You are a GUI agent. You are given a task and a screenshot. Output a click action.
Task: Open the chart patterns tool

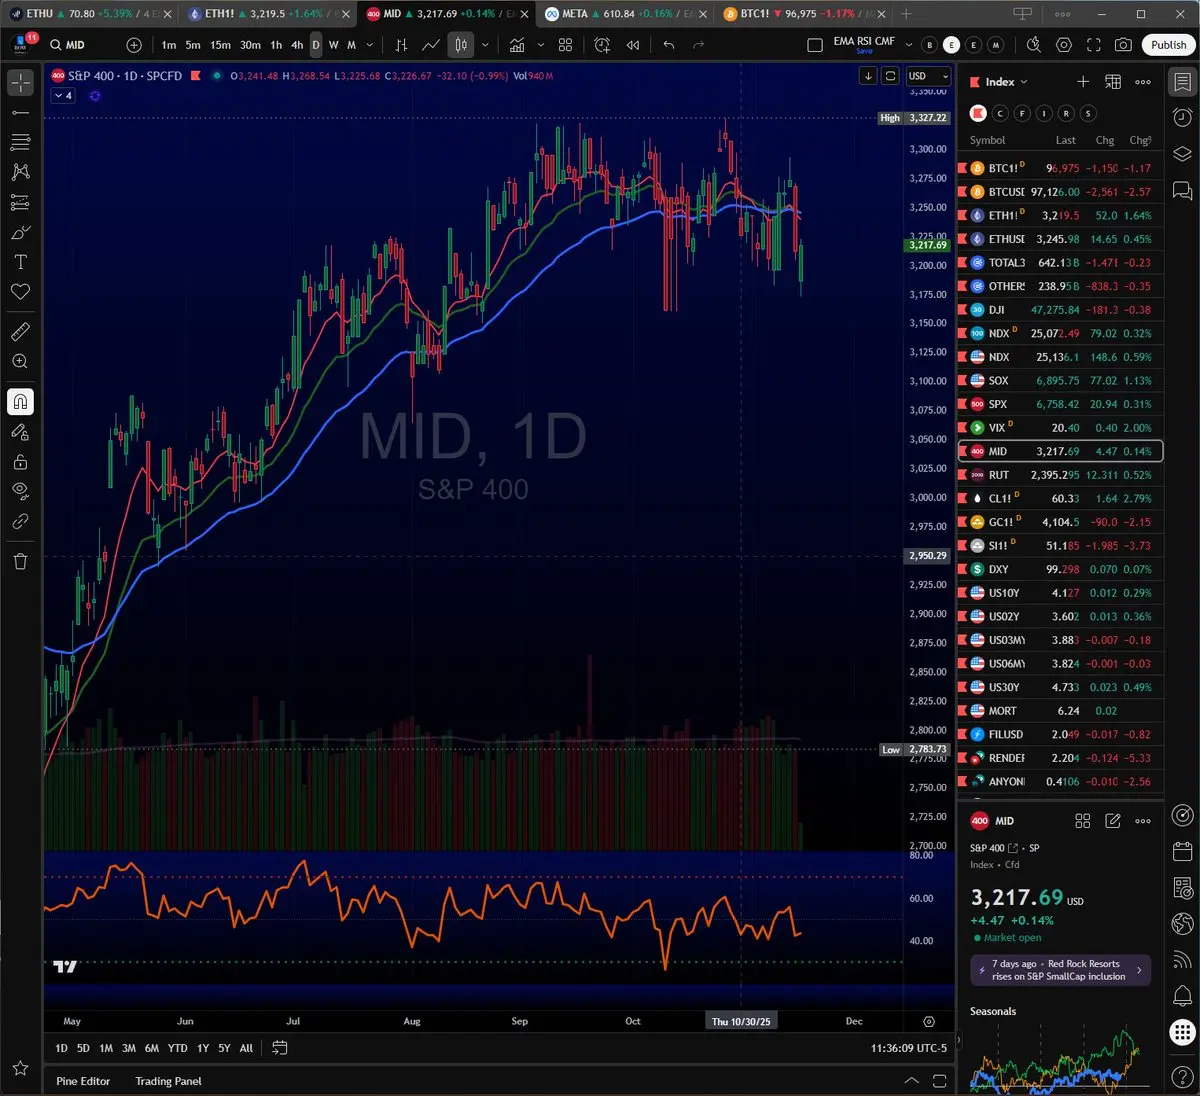pyautogui.click(x=20, y=172)
